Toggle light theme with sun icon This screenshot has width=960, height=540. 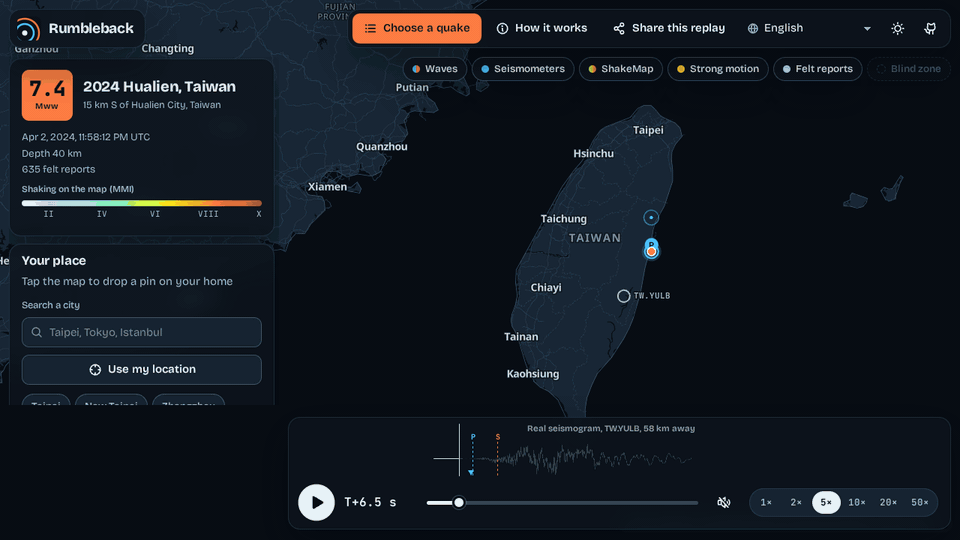[898, 29]
